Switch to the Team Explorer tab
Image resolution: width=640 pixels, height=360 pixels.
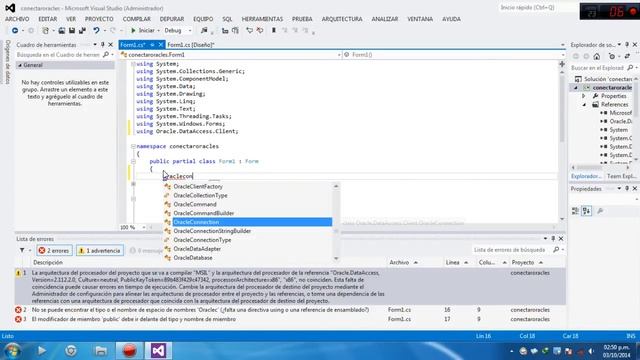tap(621, 176)
